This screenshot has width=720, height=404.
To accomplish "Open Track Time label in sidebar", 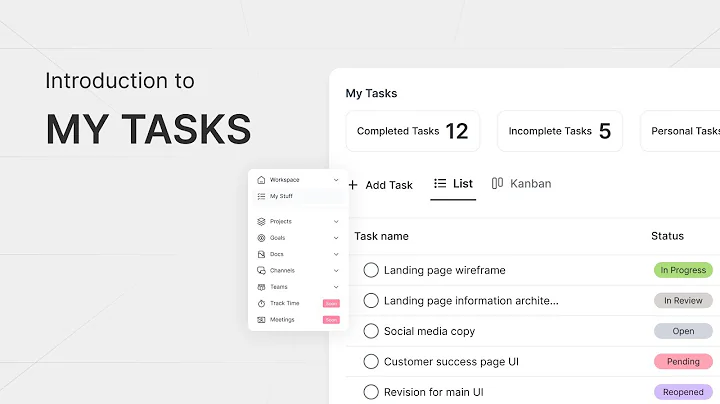I will click(x=285, y=303).
